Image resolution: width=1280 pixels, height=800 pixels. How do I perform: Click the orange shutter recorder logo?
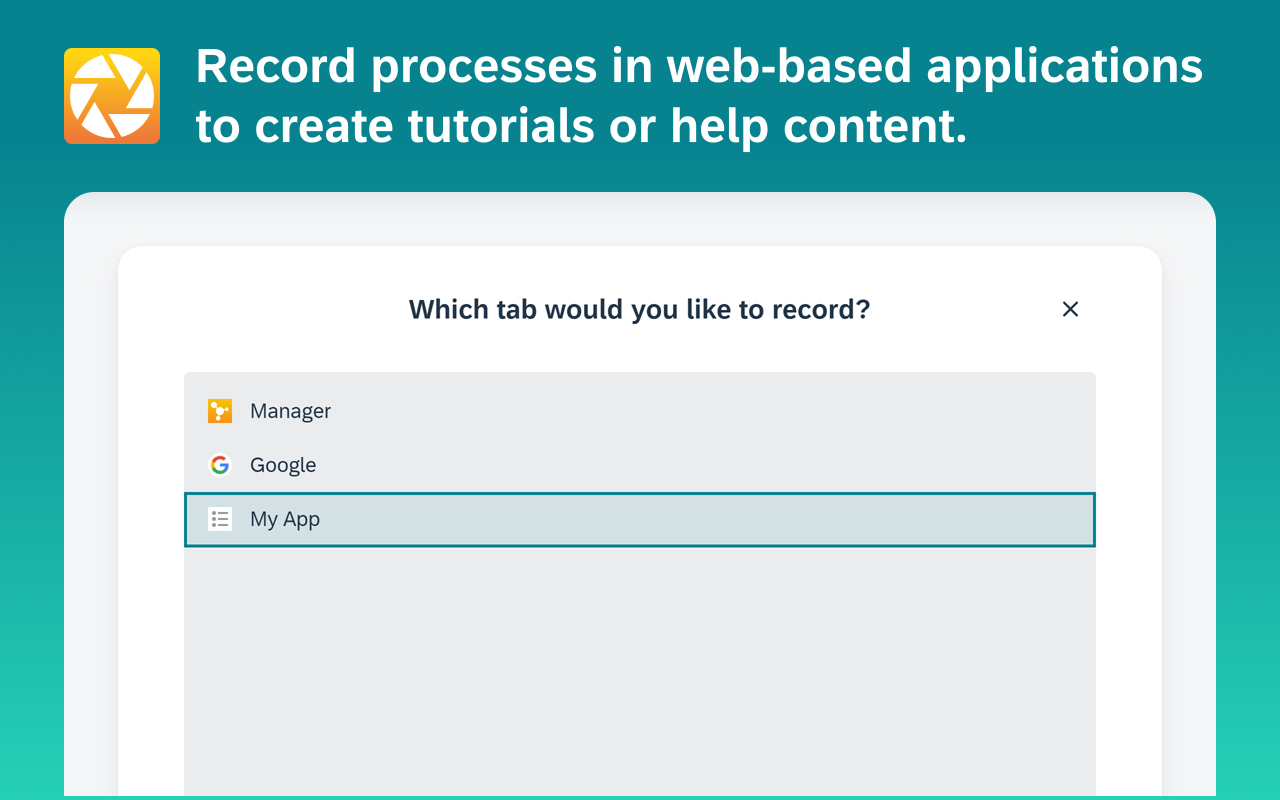pyautogui.click(x=112, y=95)
